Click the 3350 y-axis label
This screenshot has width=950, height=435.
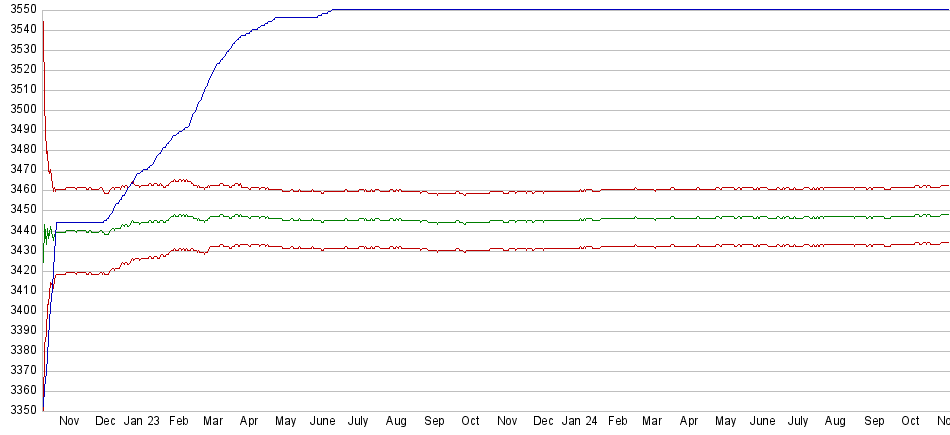pos(18,410)
